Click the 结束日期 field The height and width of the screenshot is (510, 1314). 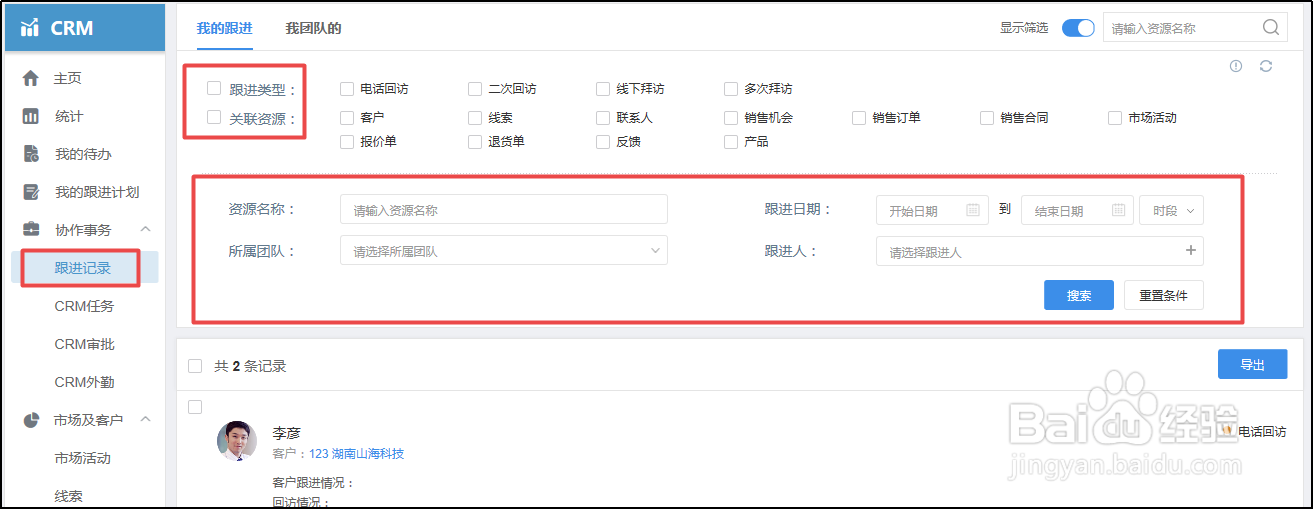pos(1078,210)
